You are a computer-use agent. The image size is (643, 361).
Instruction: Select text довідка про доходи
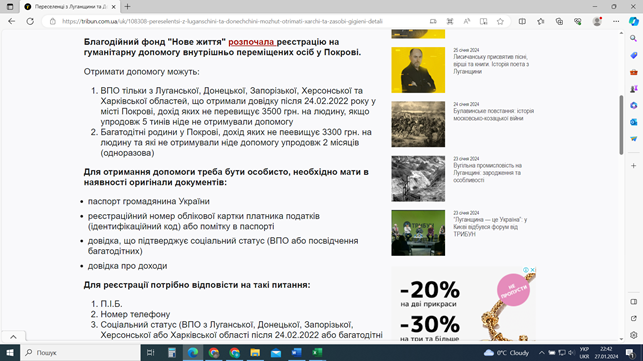pyautogui.click(x=128, y=266)
